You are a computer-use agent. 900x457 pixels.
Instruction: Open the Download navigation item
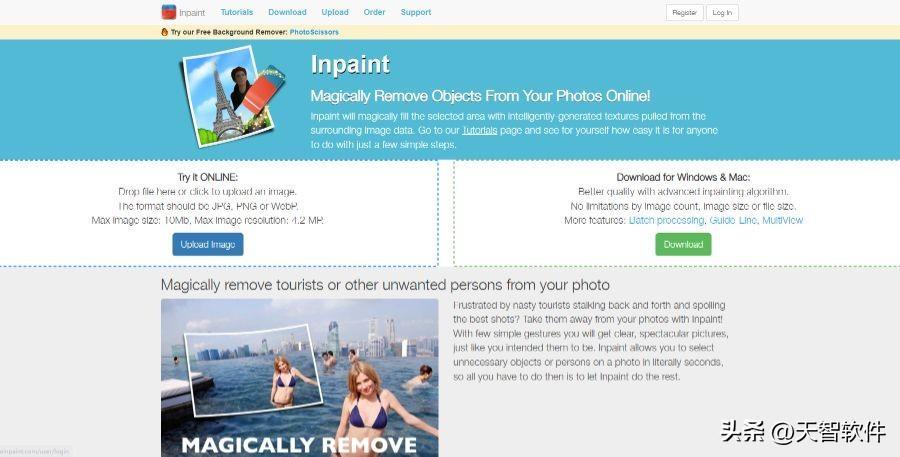coord(287,12)
